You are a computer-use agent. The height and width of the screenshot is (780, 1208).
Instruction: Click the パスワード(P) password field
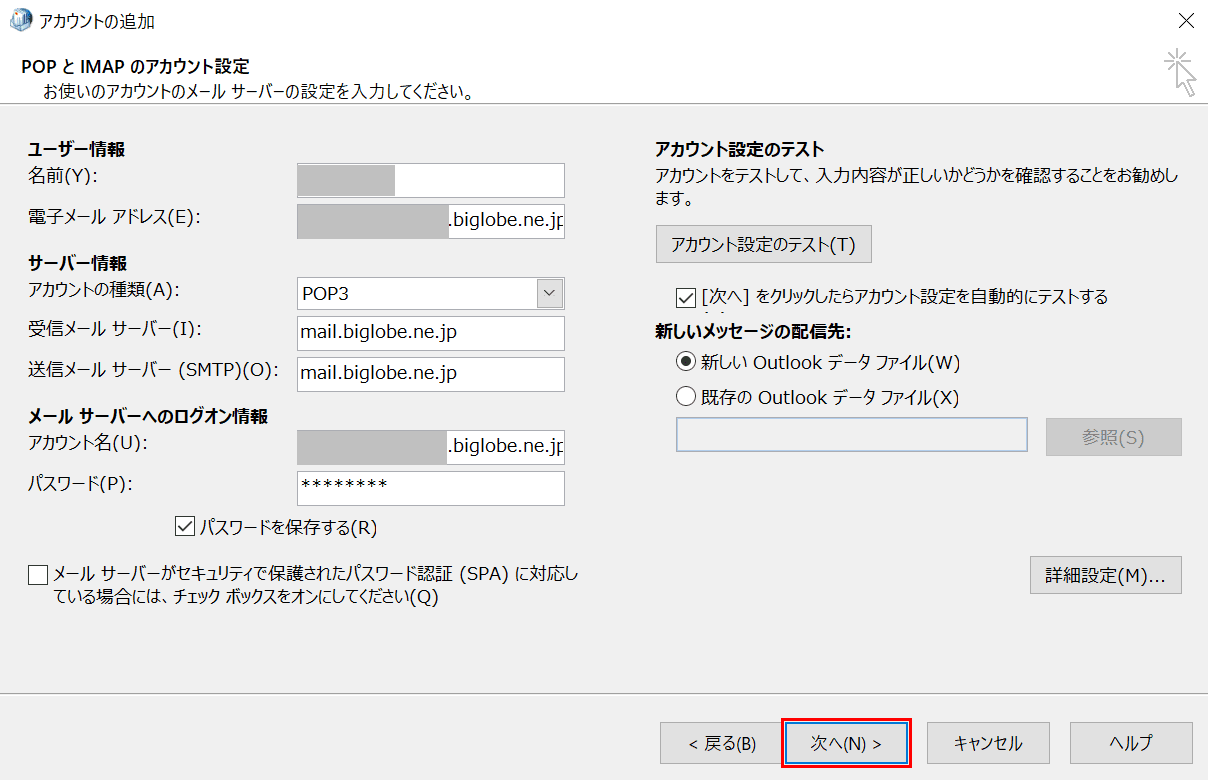tap(431, 488)
